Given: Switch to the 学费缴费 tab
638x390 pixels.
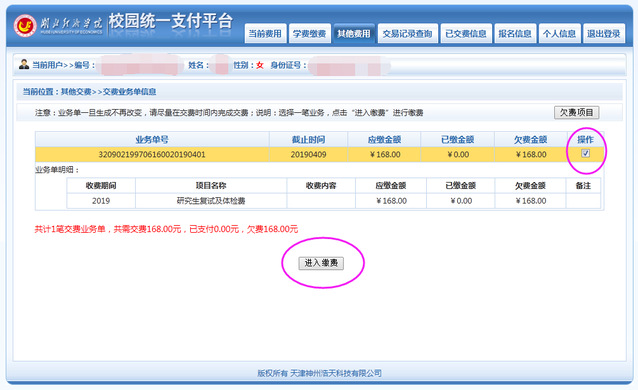Looking at the screenshot, I should point(309,33).
